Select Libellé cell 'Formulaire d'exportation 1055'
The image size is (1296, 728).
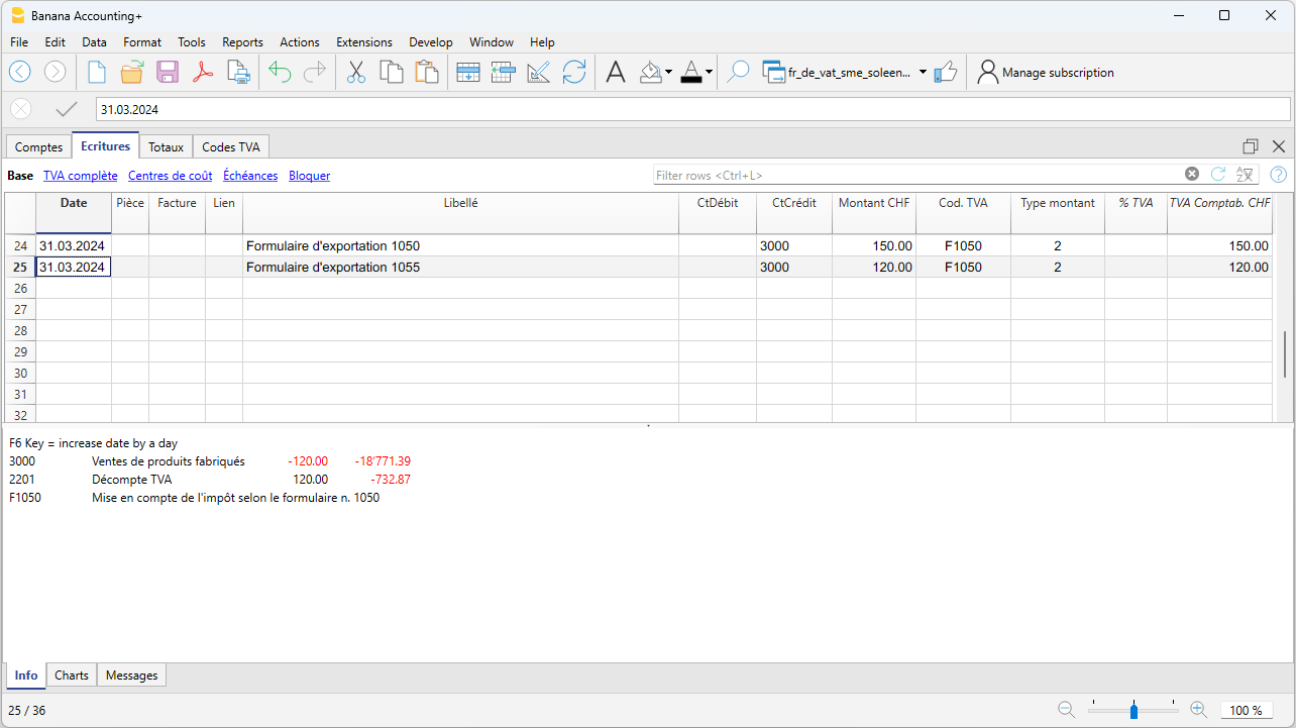[x=460, y=267]
